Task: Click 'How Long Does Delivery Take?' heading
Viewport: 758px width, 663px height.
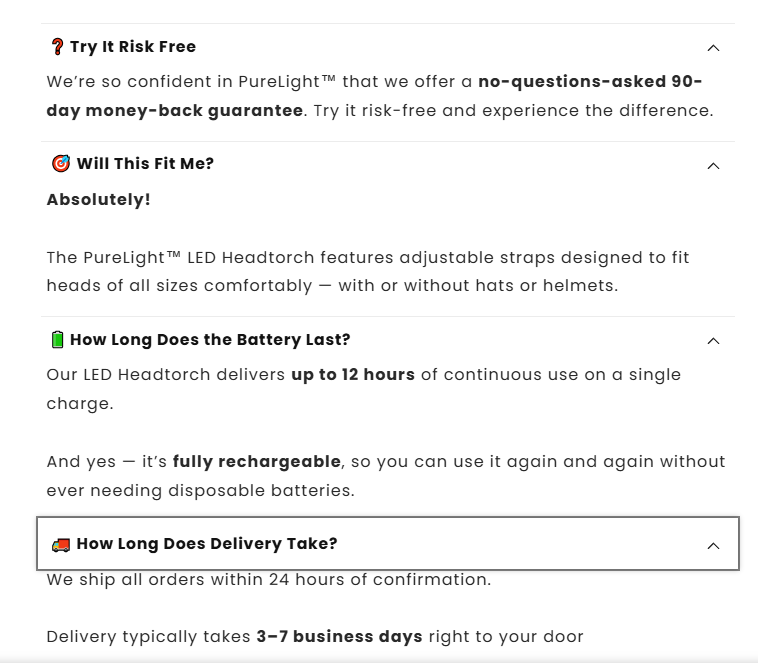Action: pos(207,544)
